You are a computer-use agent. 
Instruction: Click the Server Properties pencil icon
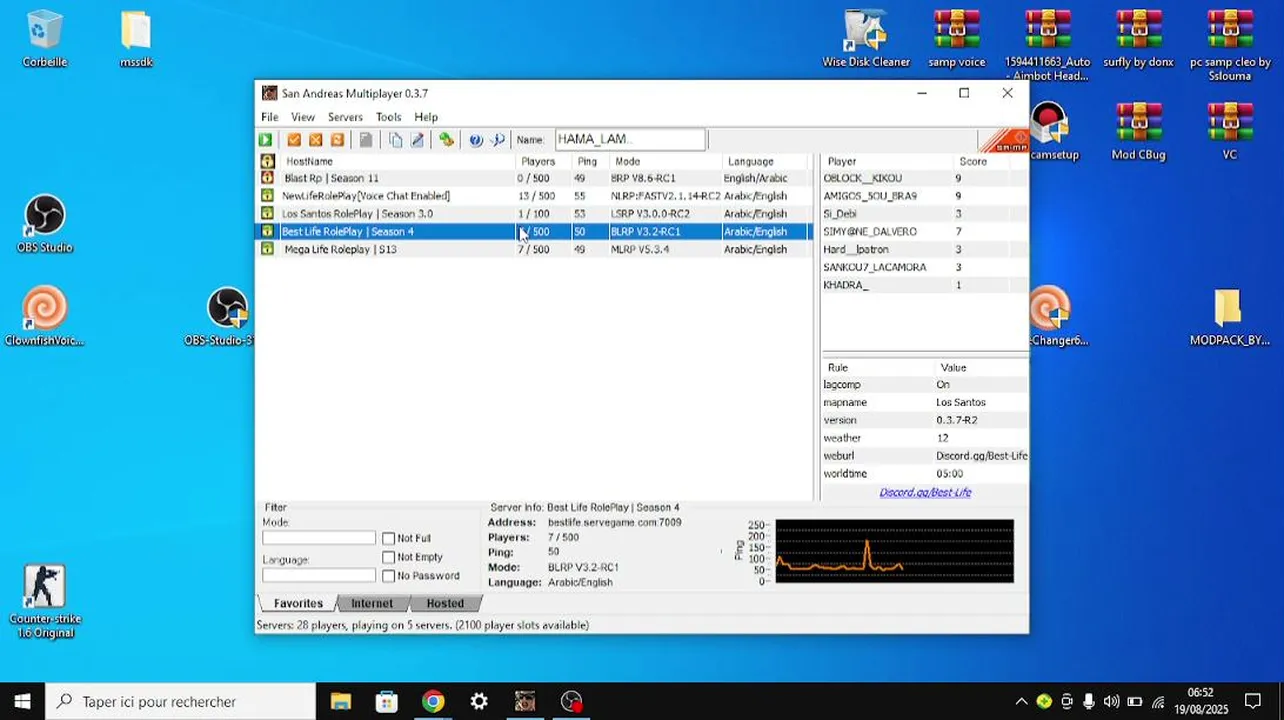(x=418, y=140)
